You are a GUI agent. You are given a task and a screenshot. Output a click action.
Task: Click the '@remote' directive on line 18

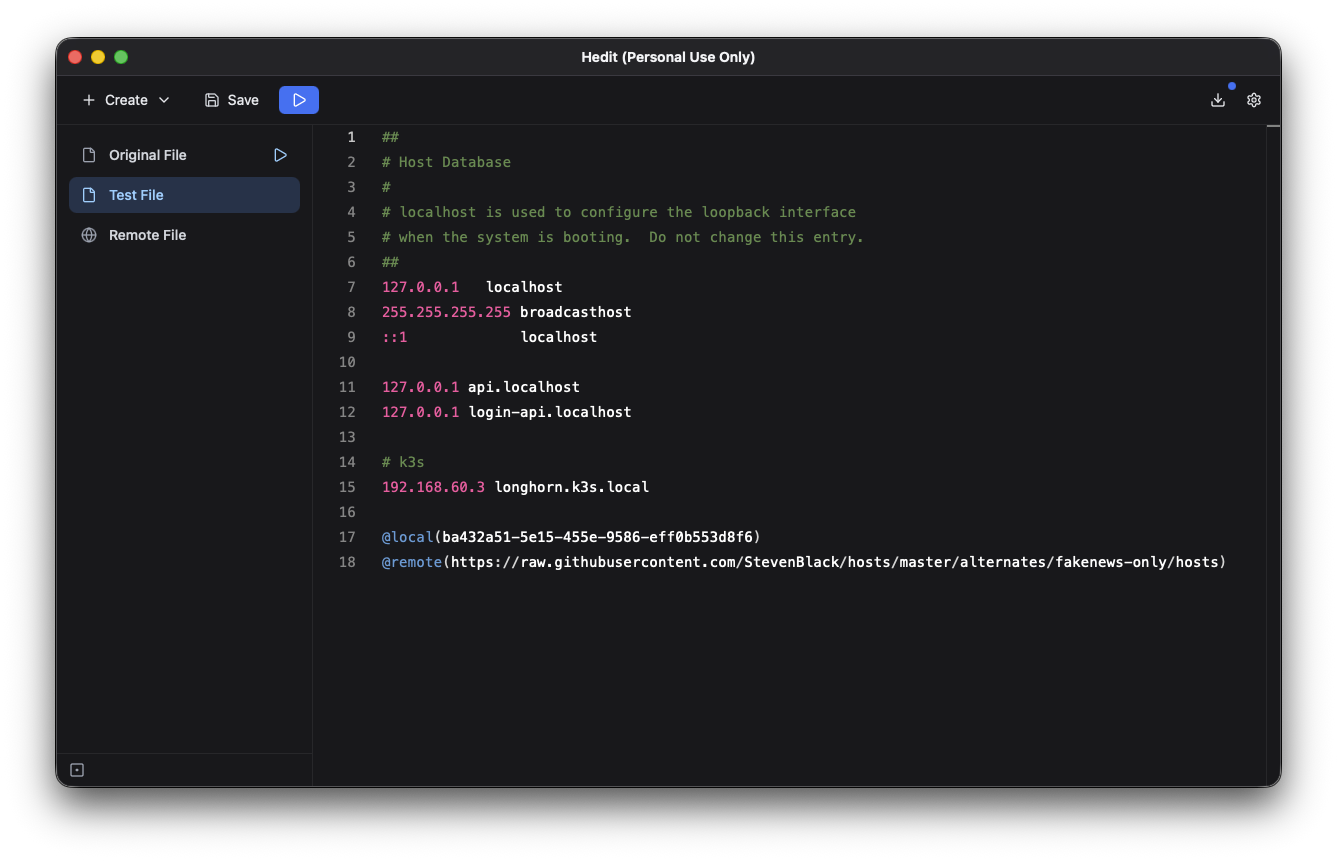412,562
